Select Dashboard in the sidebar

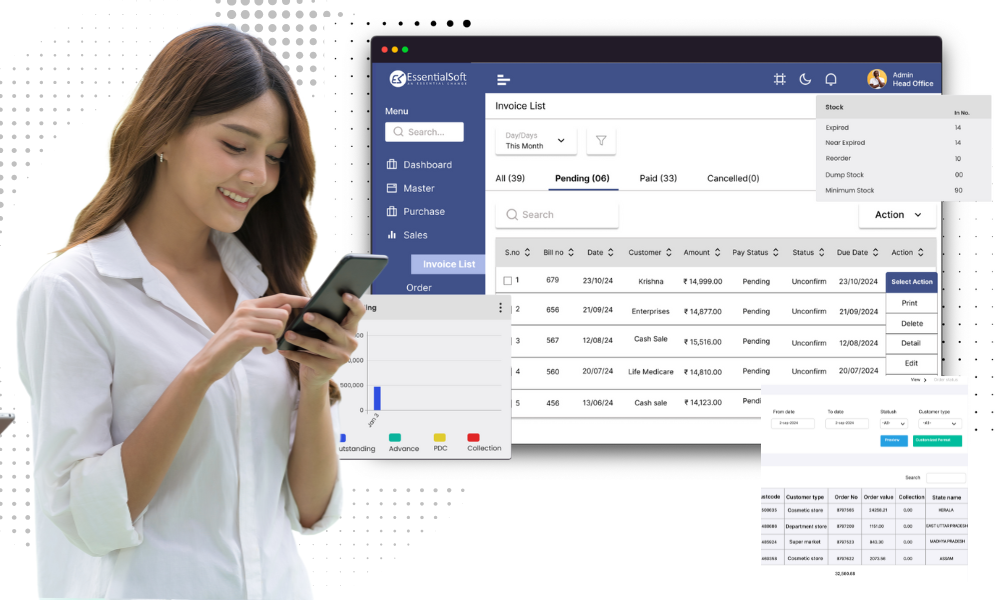click(x=422, y=164)
